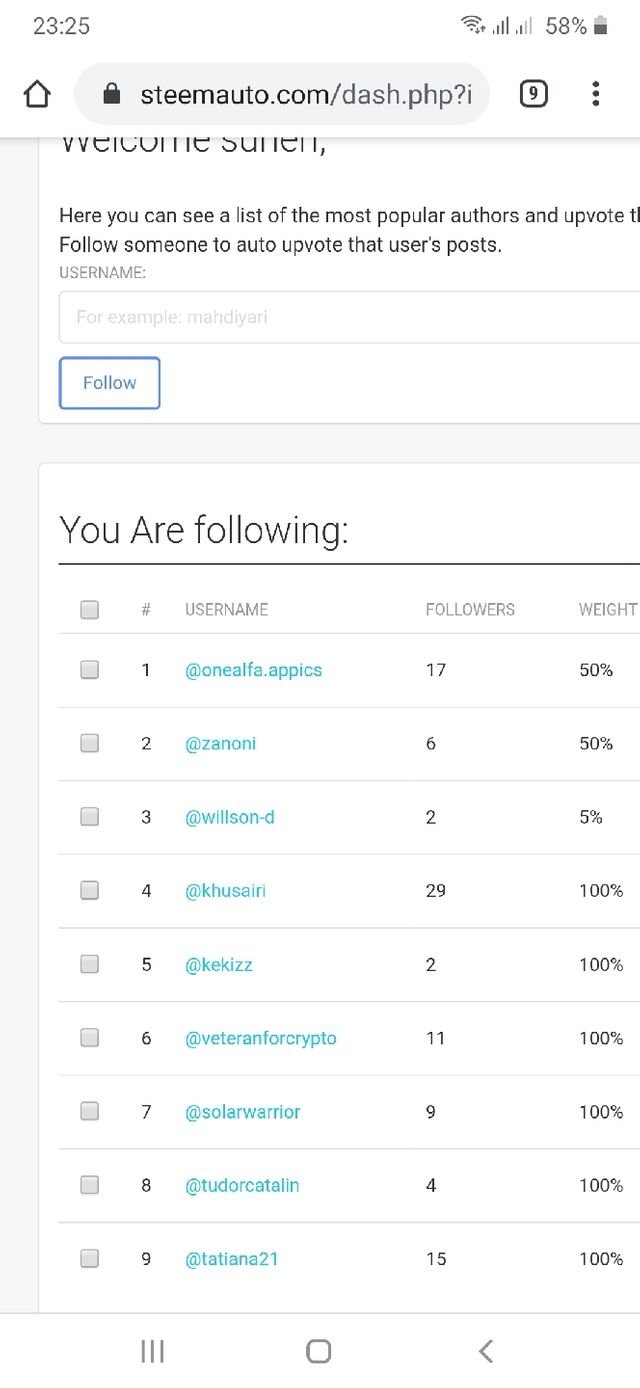The height and width of the screenshot is (1388, 640).
Task: Tap the browser home icon
Action: [x=36, y=94]
